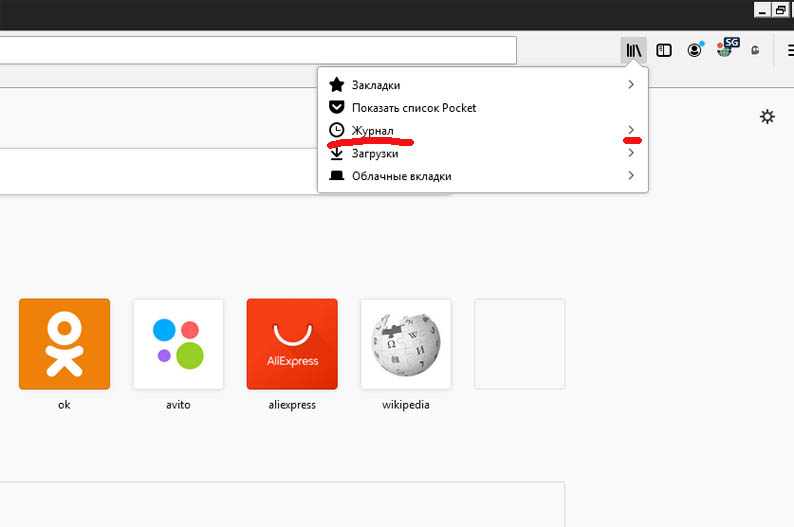Viewport: 794px width, 527px height.
Task: Open Облачные вкладки entry
Action: pos(483,176)
